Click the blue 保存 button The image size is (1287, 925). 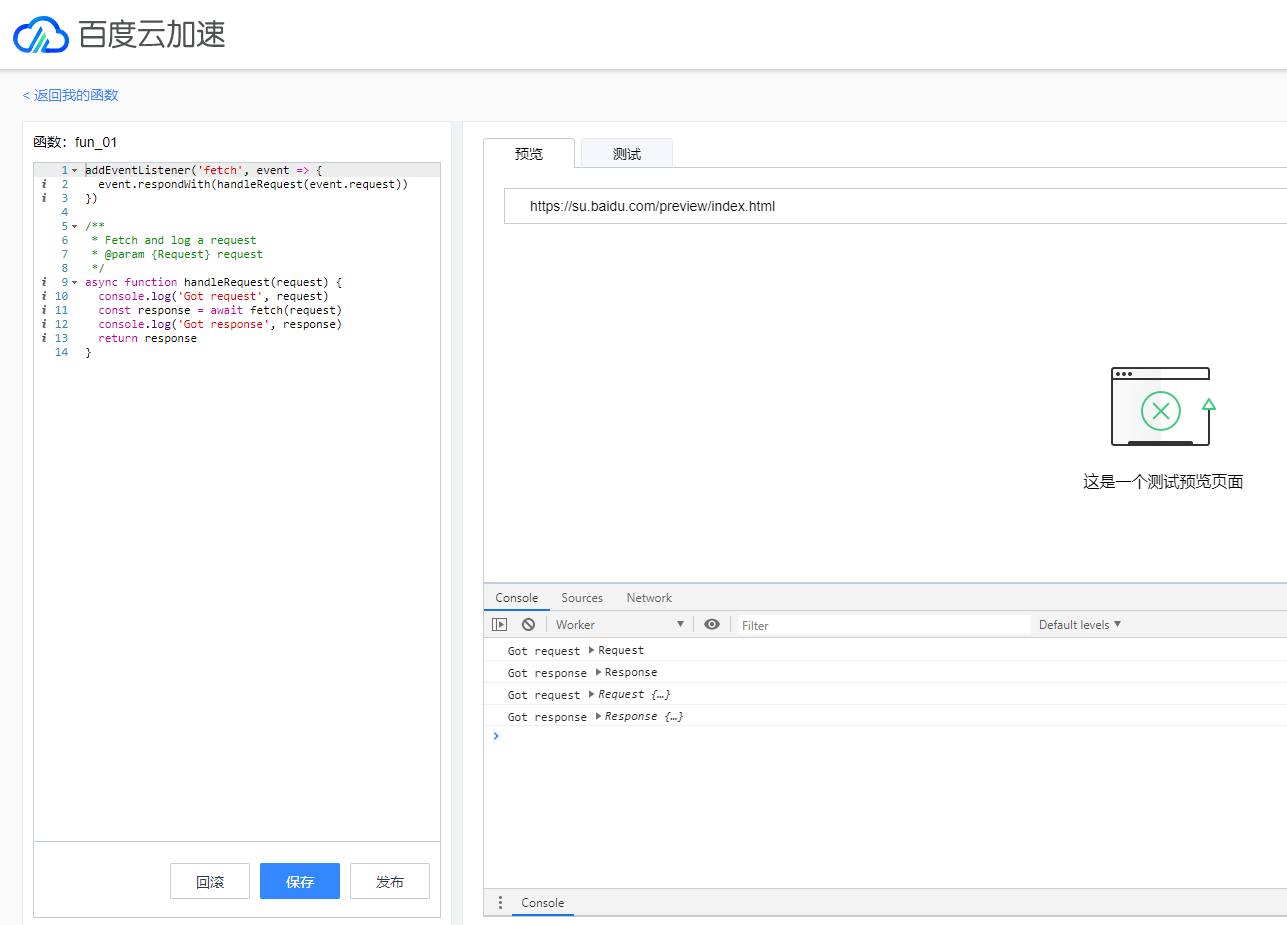300,882
